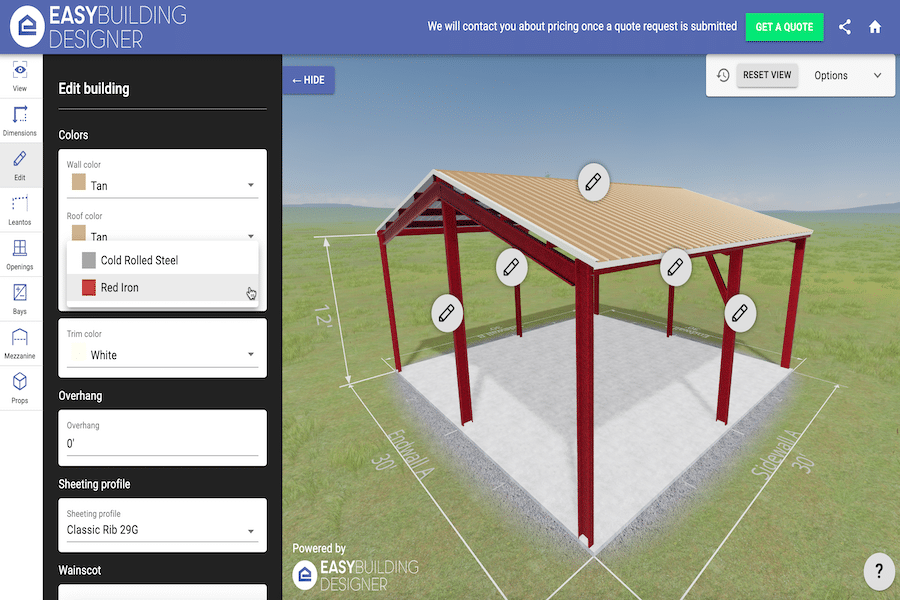Expand the Options dropdown
Screen dimensions: 900x600
(x=847, y=75)
